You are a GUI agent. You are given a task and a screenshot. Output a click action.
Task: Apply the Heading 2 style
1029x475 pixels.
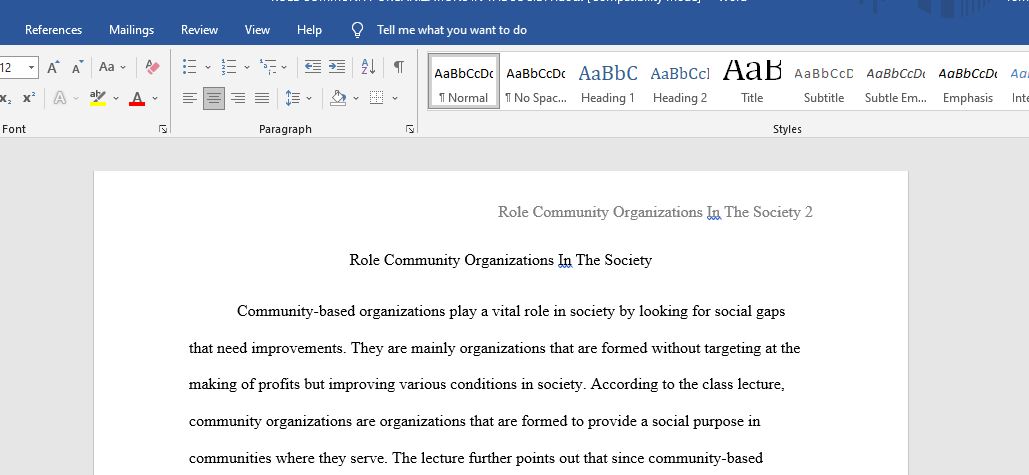tap(680, 81)
